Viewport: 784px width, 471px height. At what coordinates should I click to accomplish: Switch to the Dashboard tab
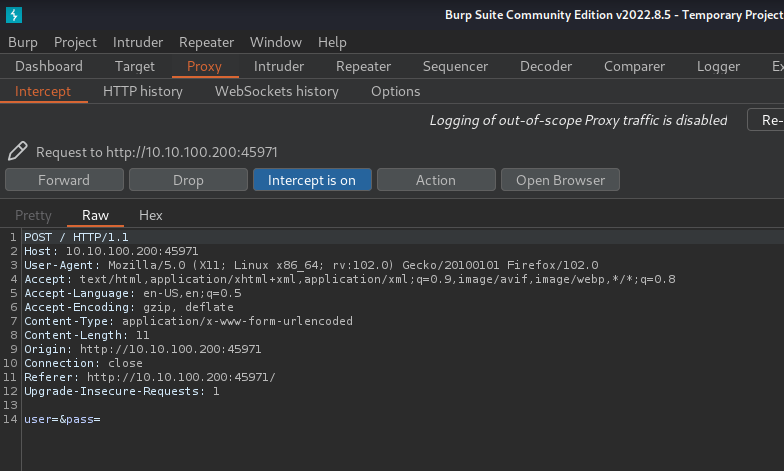49,66
